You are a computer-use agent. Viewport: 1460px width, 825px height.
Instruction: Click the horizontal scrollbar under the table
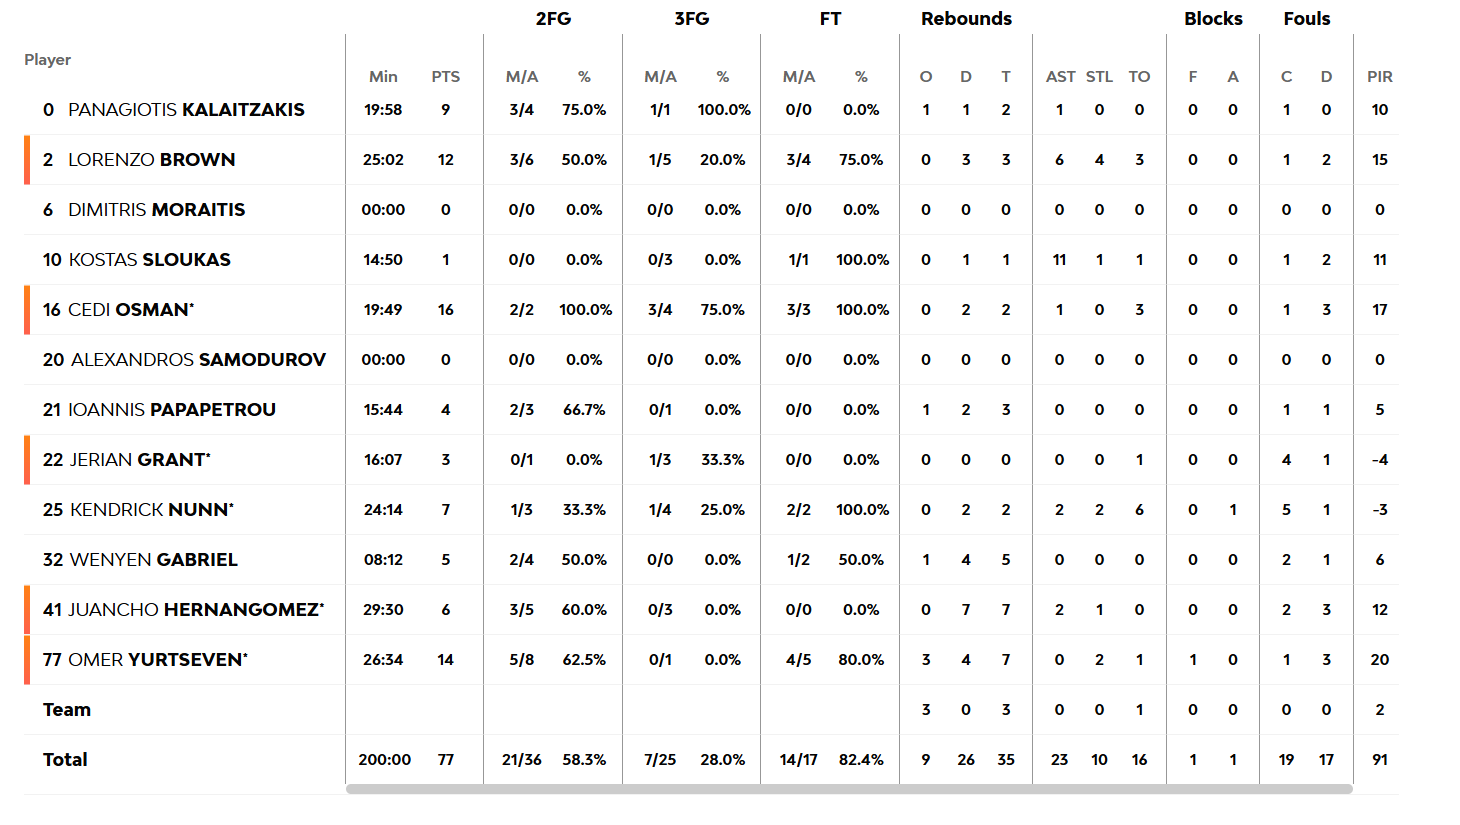[848, 789]
